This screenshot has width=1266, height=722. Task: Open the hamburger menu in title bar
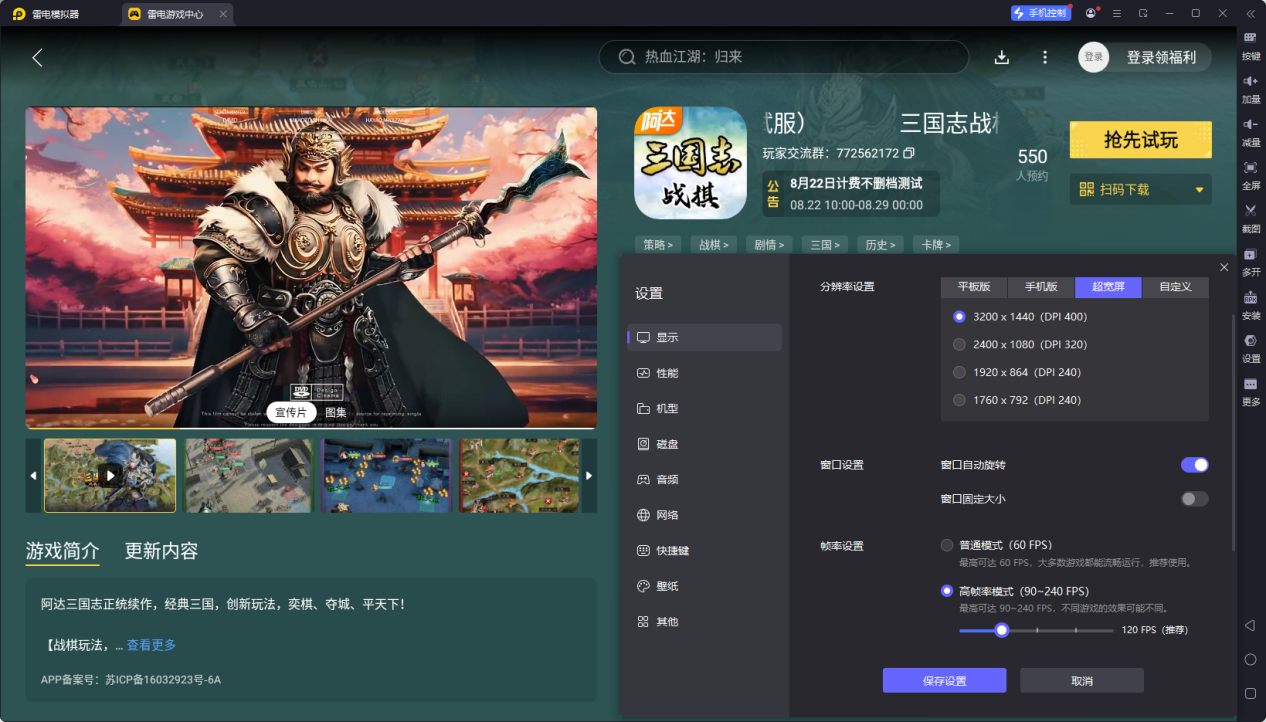click(x=1117, y=13)
